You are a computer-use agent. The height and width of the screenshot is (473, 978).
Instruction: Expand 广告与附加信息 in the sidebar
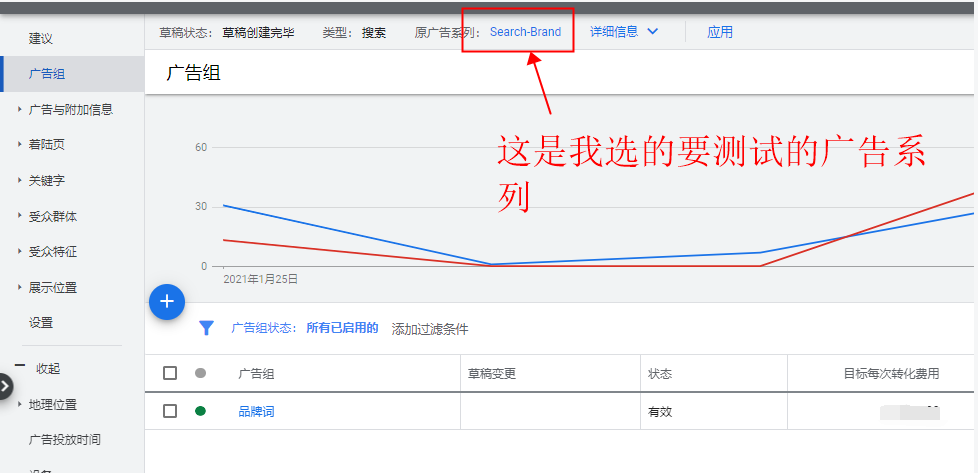(70, 110)
